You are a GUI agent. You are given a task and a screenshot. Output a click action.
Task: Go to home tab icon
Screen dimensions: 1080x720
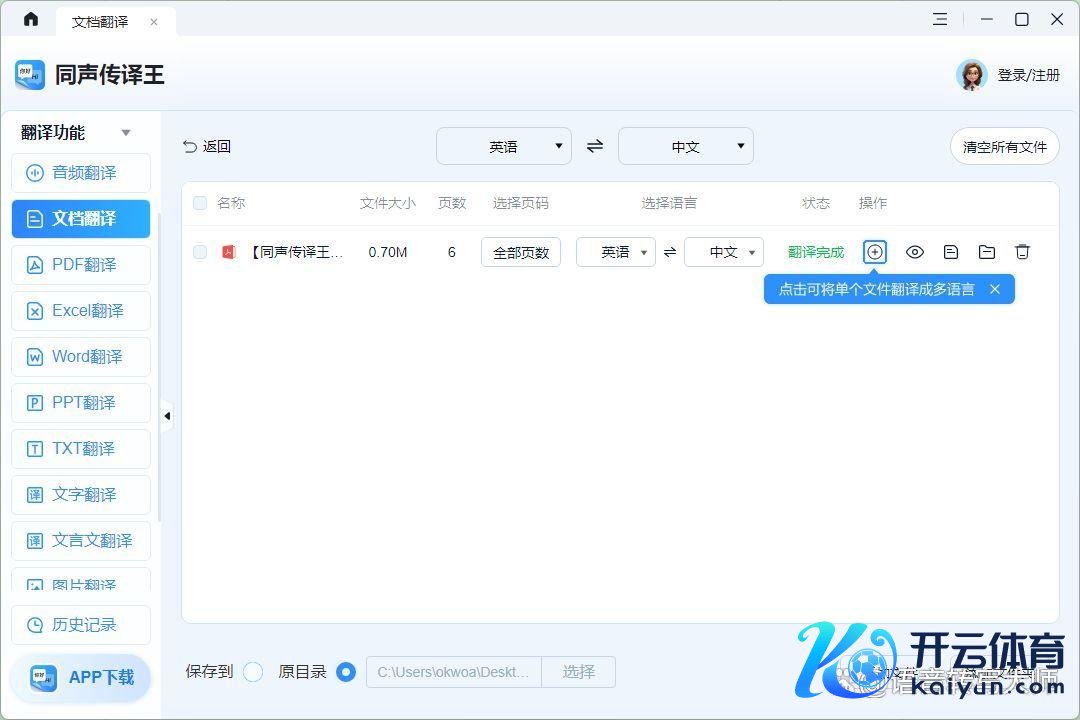[31, 20]
